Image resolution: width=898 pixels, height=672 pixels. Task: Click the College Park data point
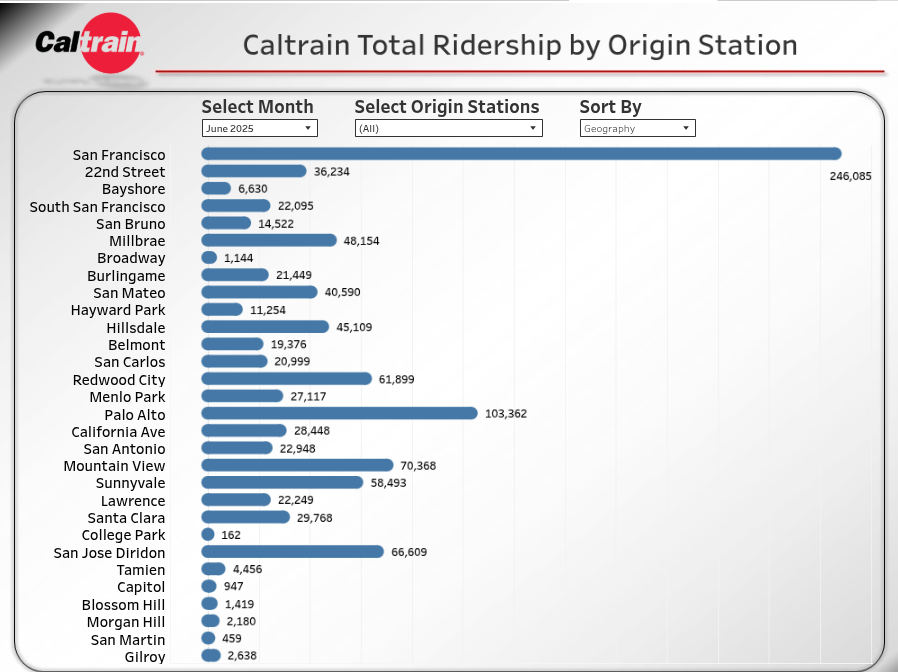click(208, 535)
